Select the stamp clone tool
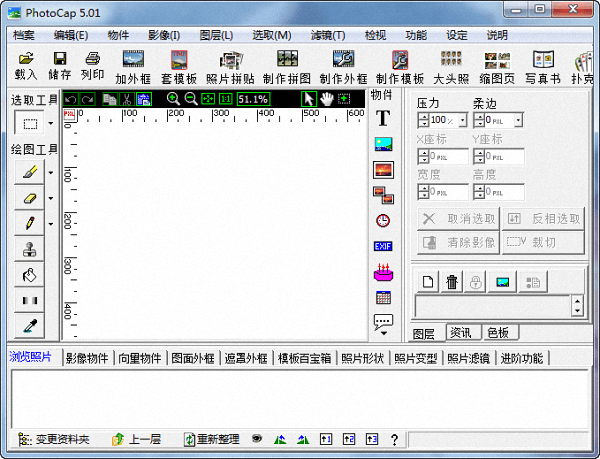 point(29,249)
